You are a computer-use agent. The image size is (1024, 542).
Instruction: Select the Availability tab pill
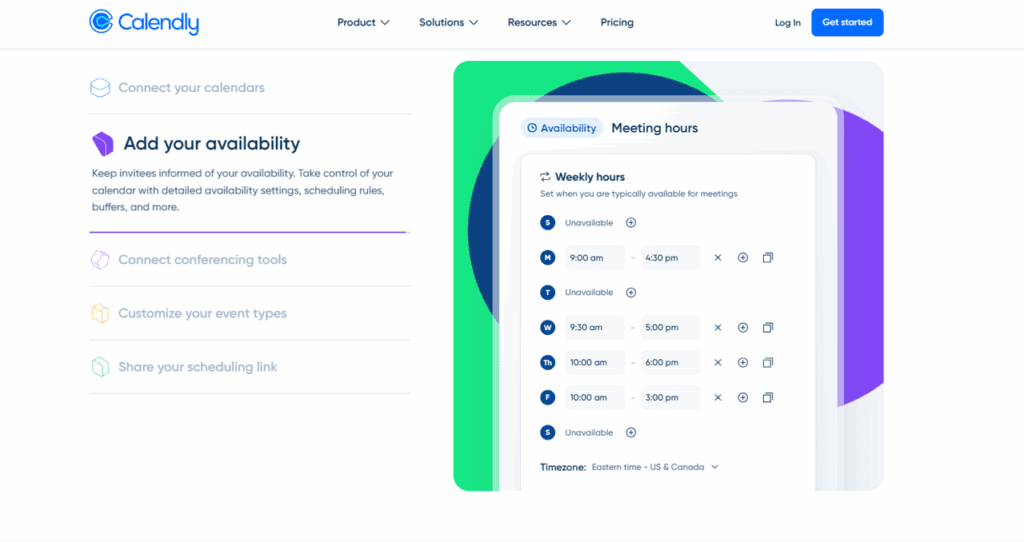(x=561, y=128)
